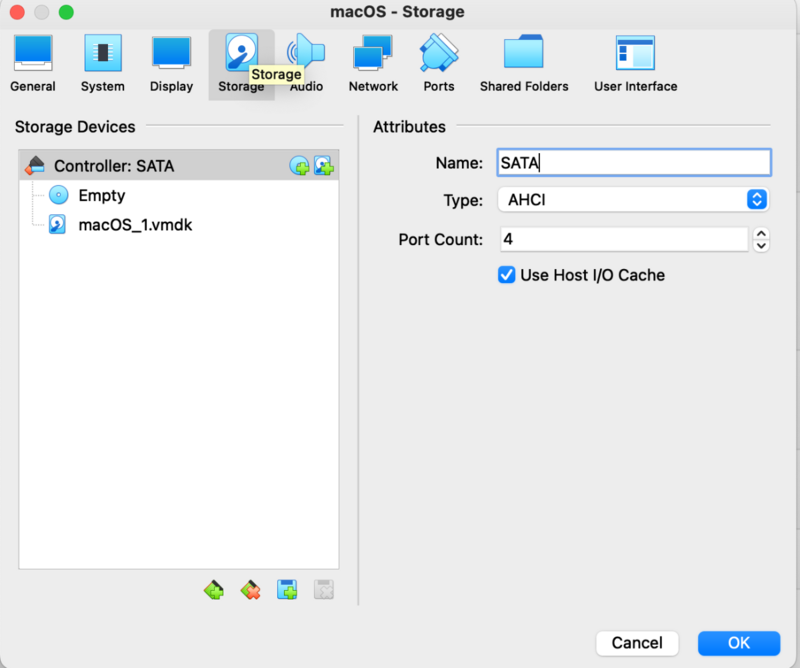
Task: Decrease Port Count with down arrow
Action: pos(761,245)
